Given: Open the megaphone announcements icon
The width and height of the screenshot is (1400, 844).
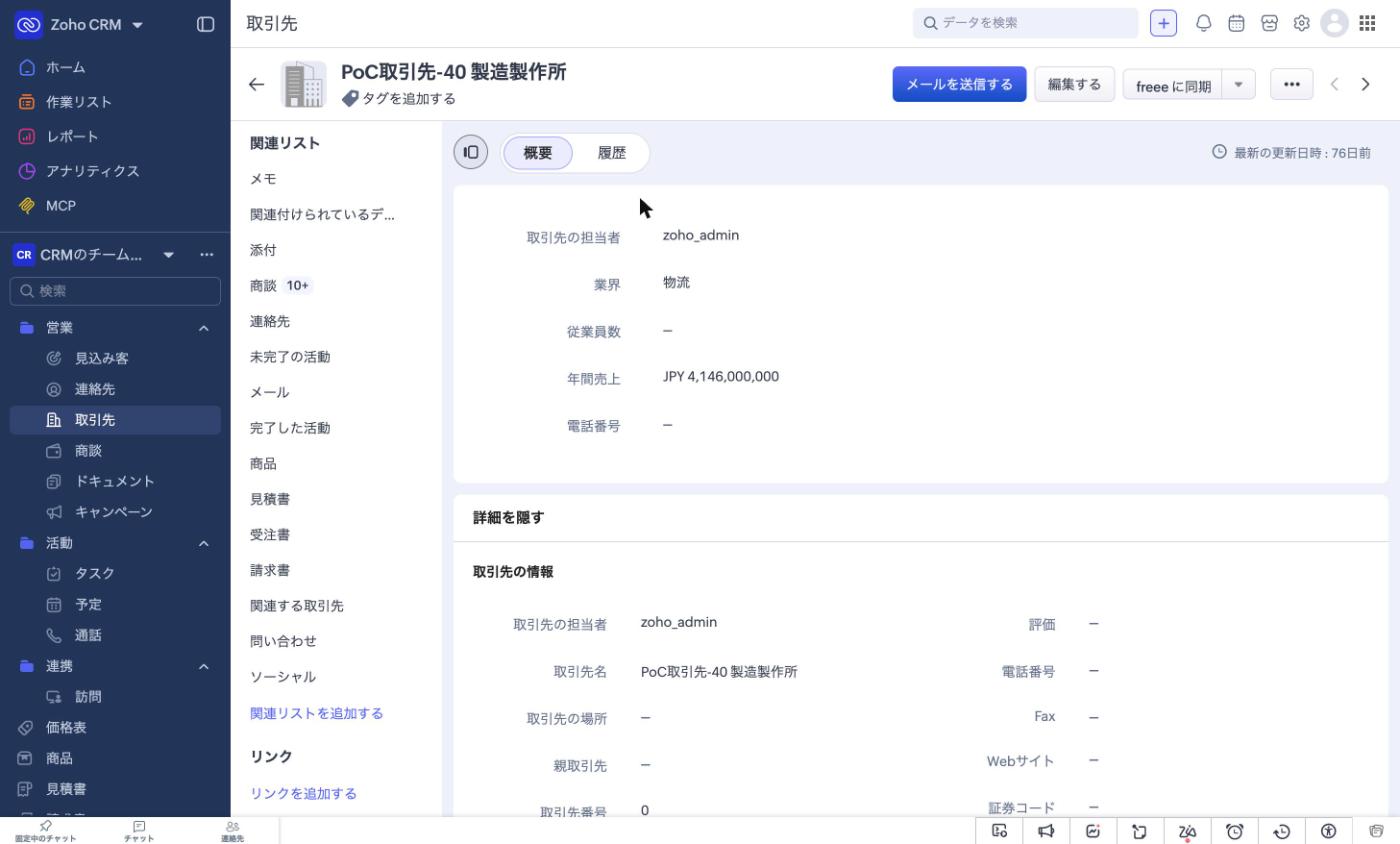Looking at the screenshot, I should coord(1046,831).
